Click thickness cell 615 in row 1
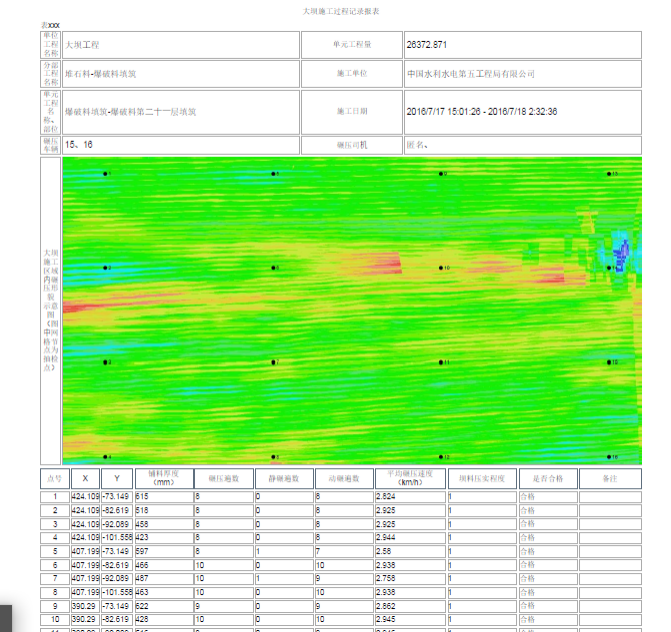This screenshot has height=632, width=671. [163, 496]
